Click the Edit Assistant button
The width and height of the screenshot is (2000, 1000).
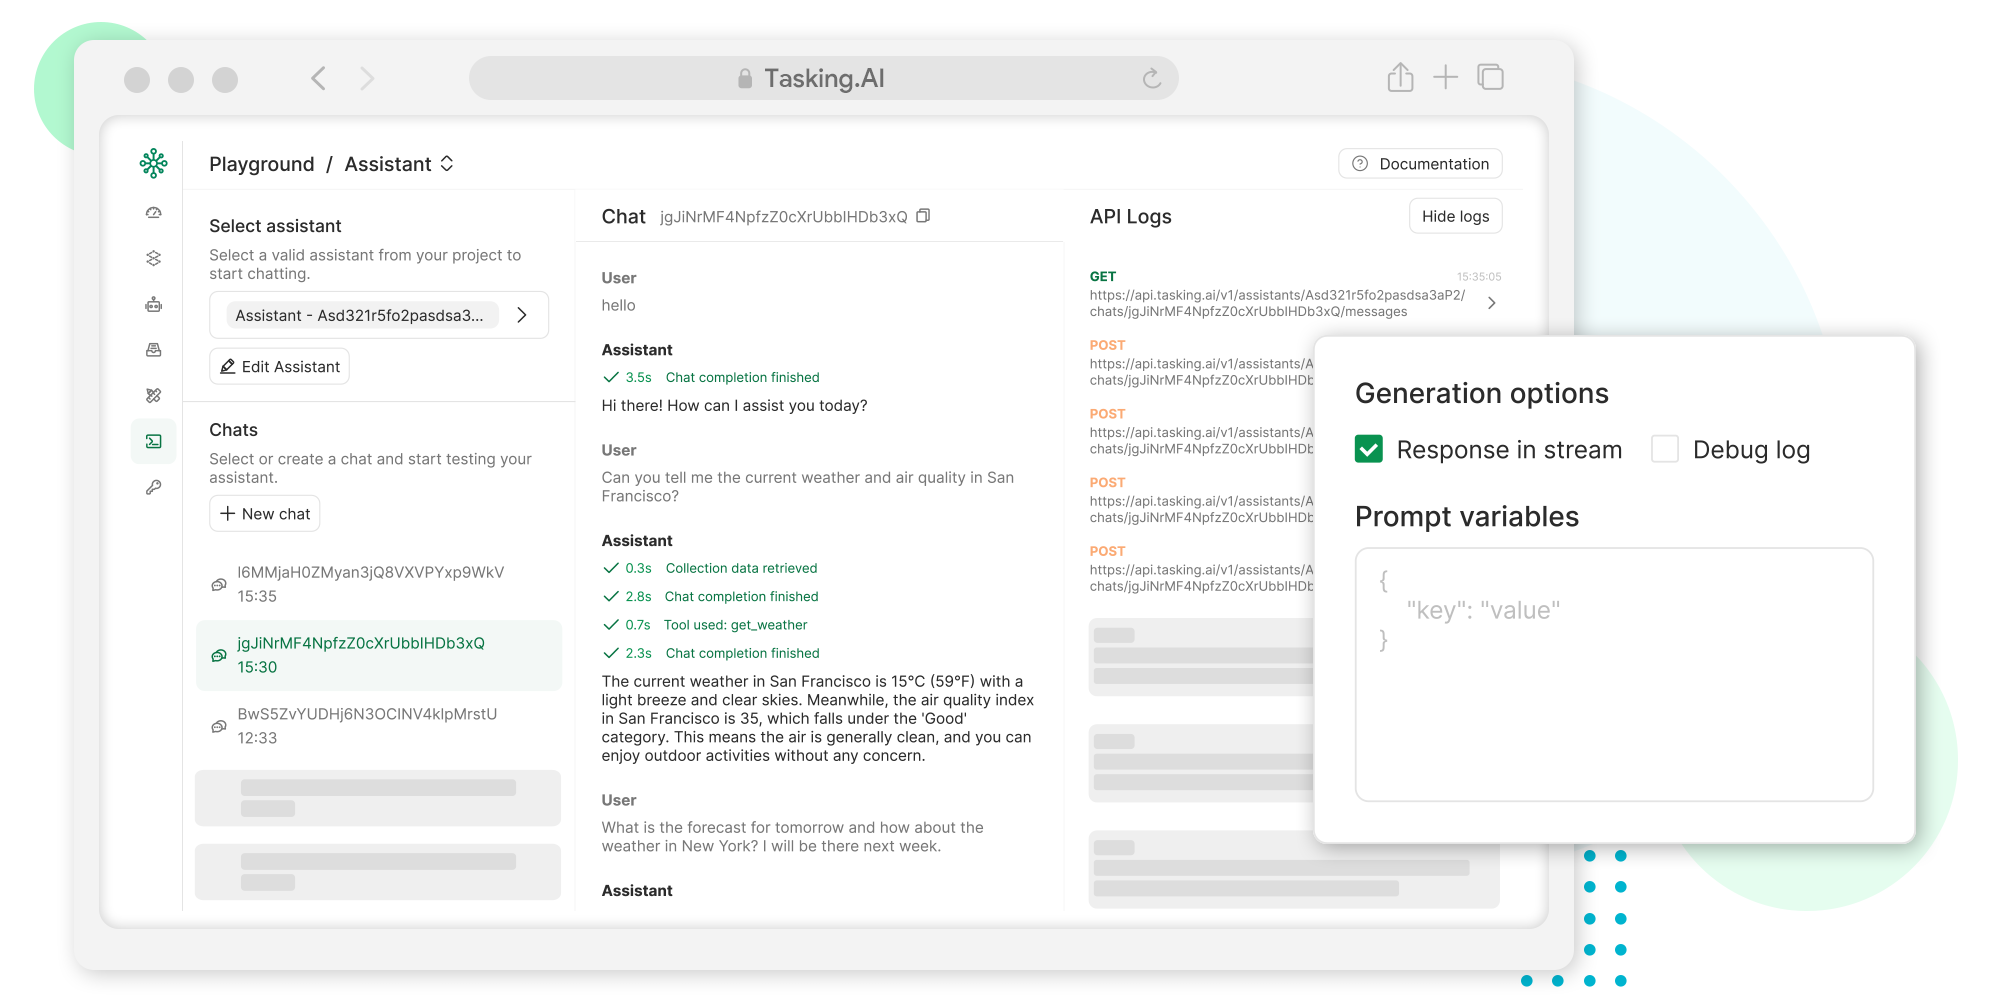[x=279, y=366]
